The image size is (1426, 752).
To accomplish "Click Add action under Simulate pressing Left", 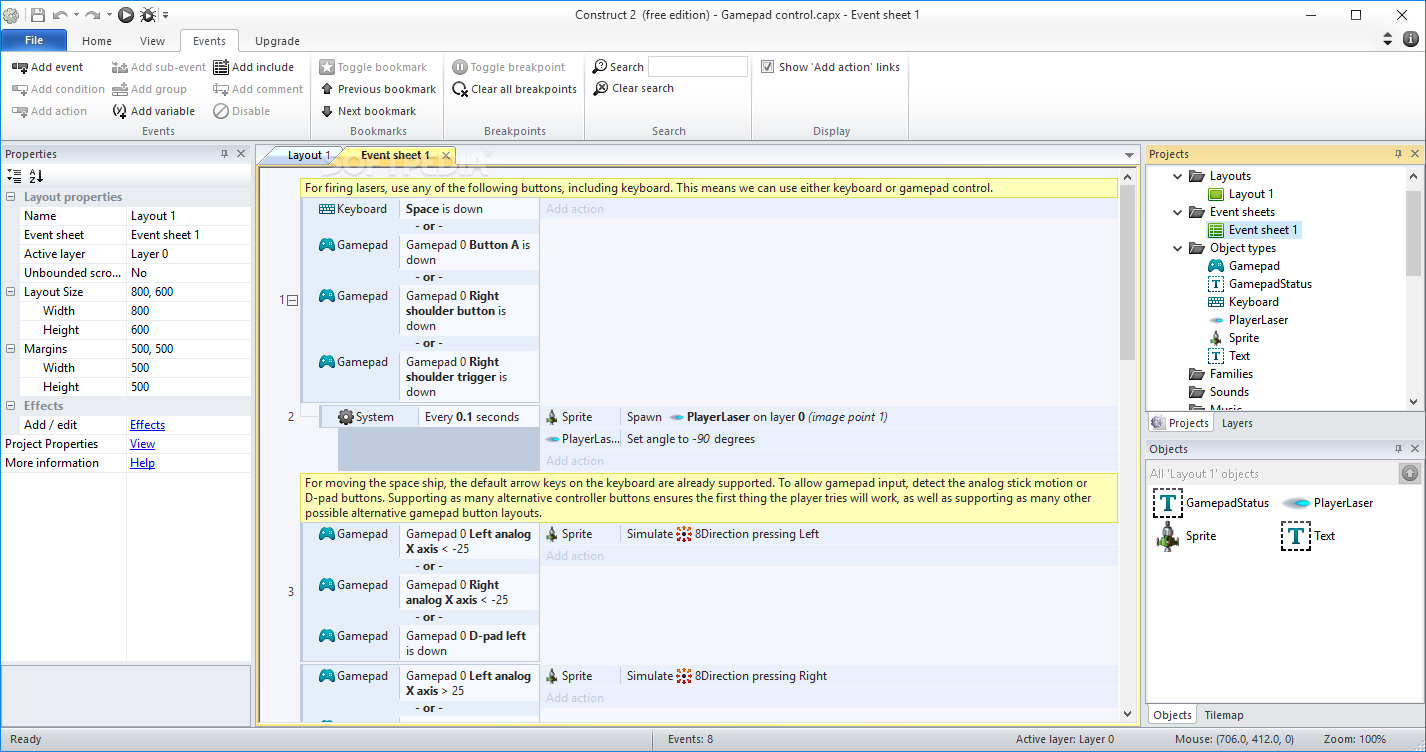I will click(x=575, y=556).
